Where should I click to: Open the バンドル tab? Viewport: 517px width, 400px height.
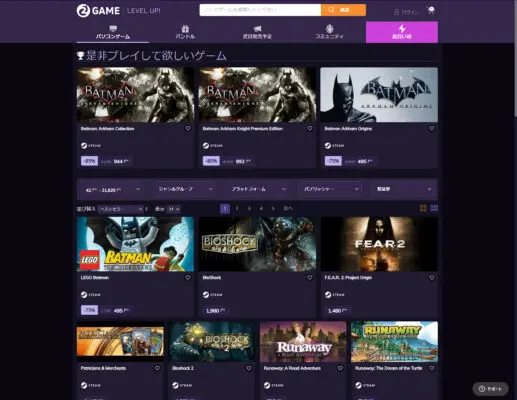185,32
